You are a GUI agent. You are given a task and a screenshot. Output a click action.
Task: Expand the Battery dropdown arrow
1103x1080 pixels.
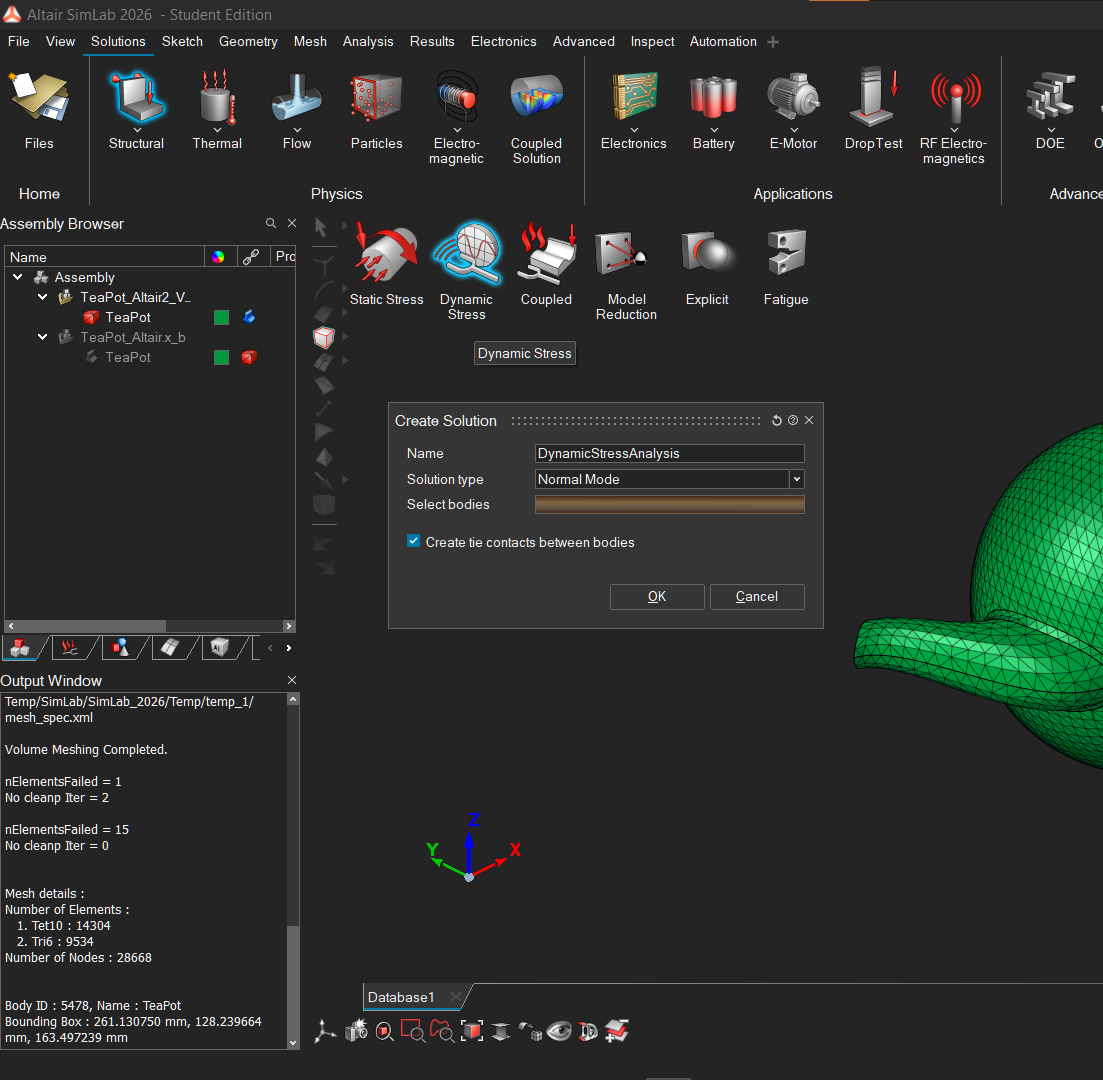click(715, 130)
